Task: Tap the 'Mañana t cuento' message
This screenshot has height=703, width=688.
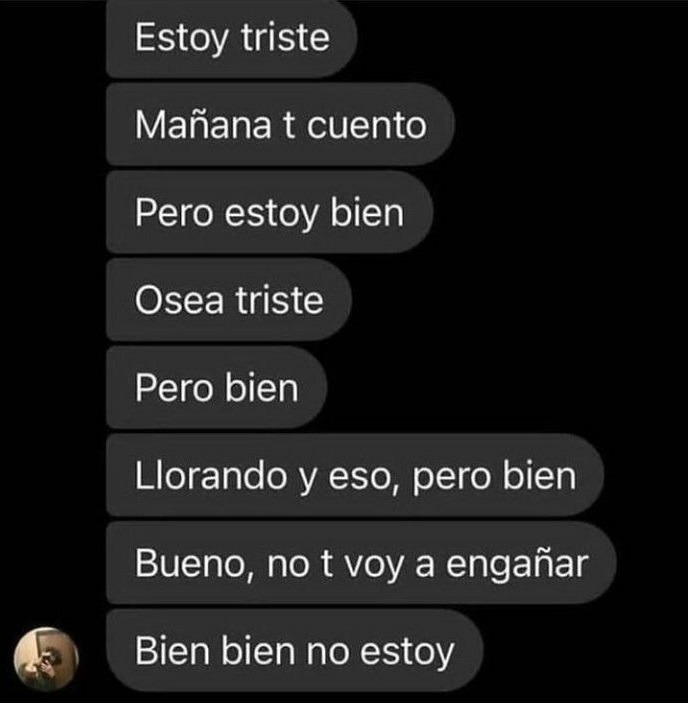Action: coord(281,124)
